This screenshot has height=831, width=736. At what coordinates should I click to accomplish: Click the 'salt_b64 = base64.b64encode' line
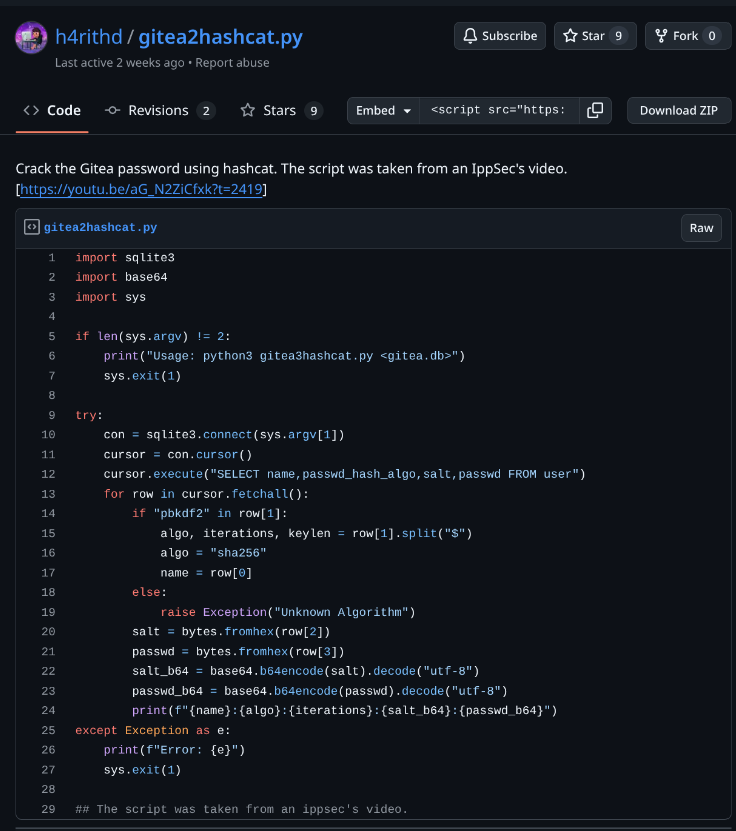coord(306,671)
